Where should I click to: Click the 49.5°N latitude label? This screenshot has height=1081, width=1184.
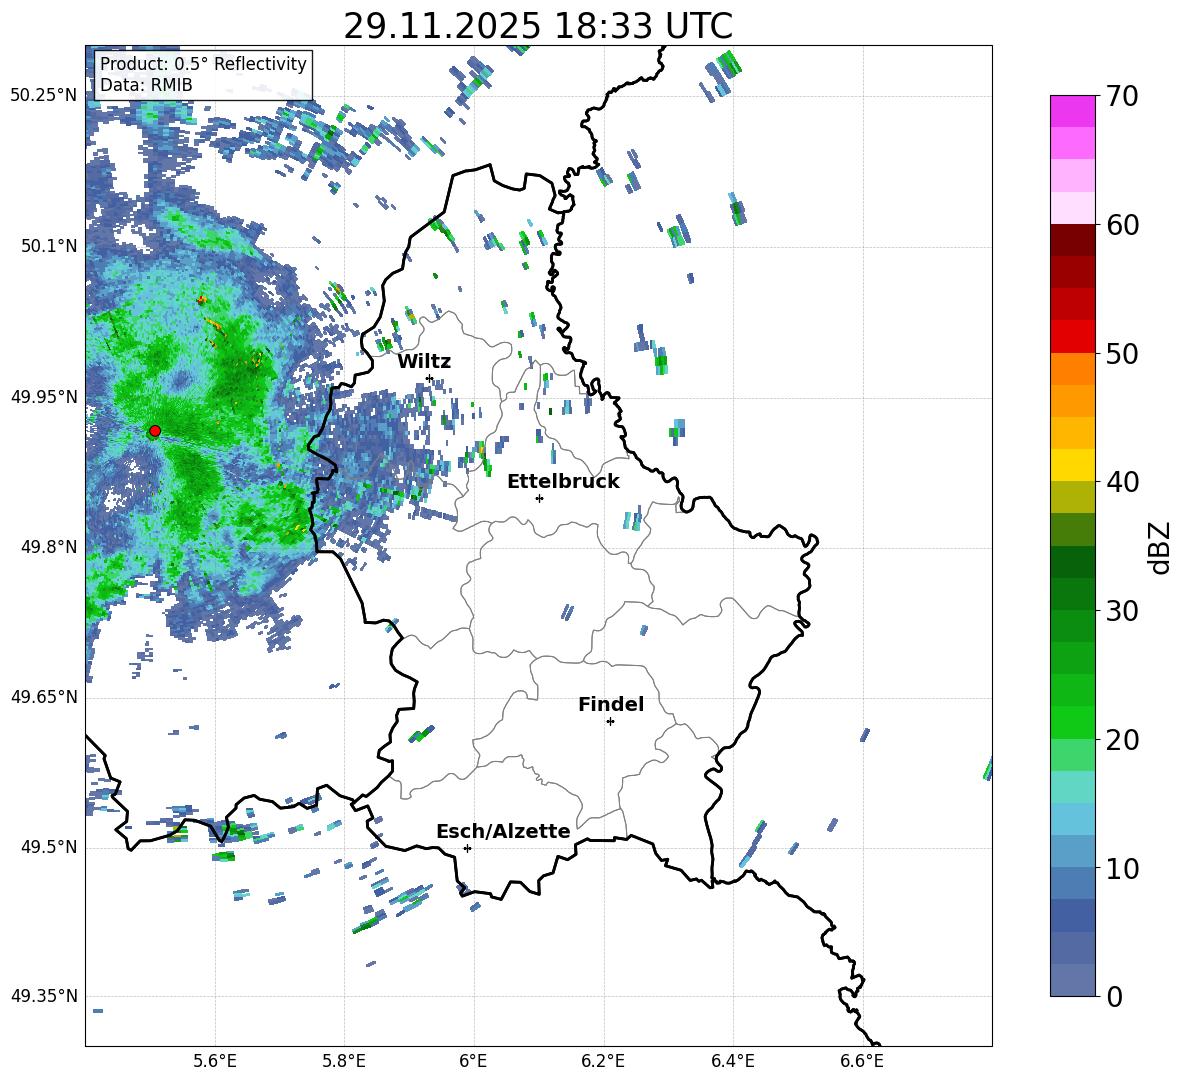48,847
